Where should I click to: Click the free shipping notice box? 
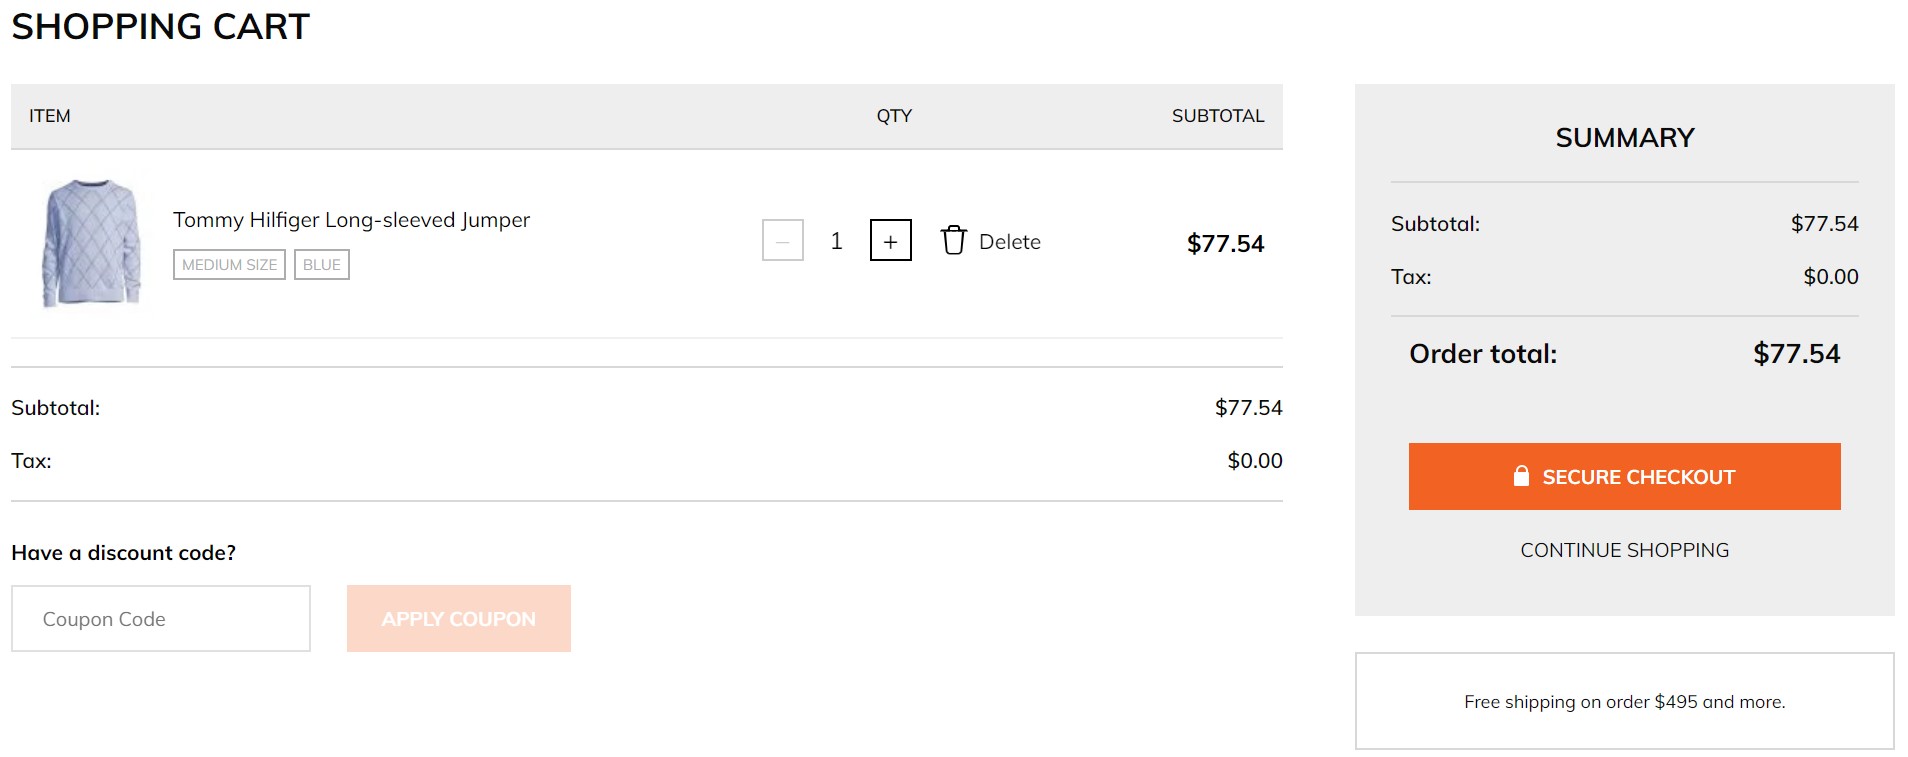click(x=1624, y=701)
